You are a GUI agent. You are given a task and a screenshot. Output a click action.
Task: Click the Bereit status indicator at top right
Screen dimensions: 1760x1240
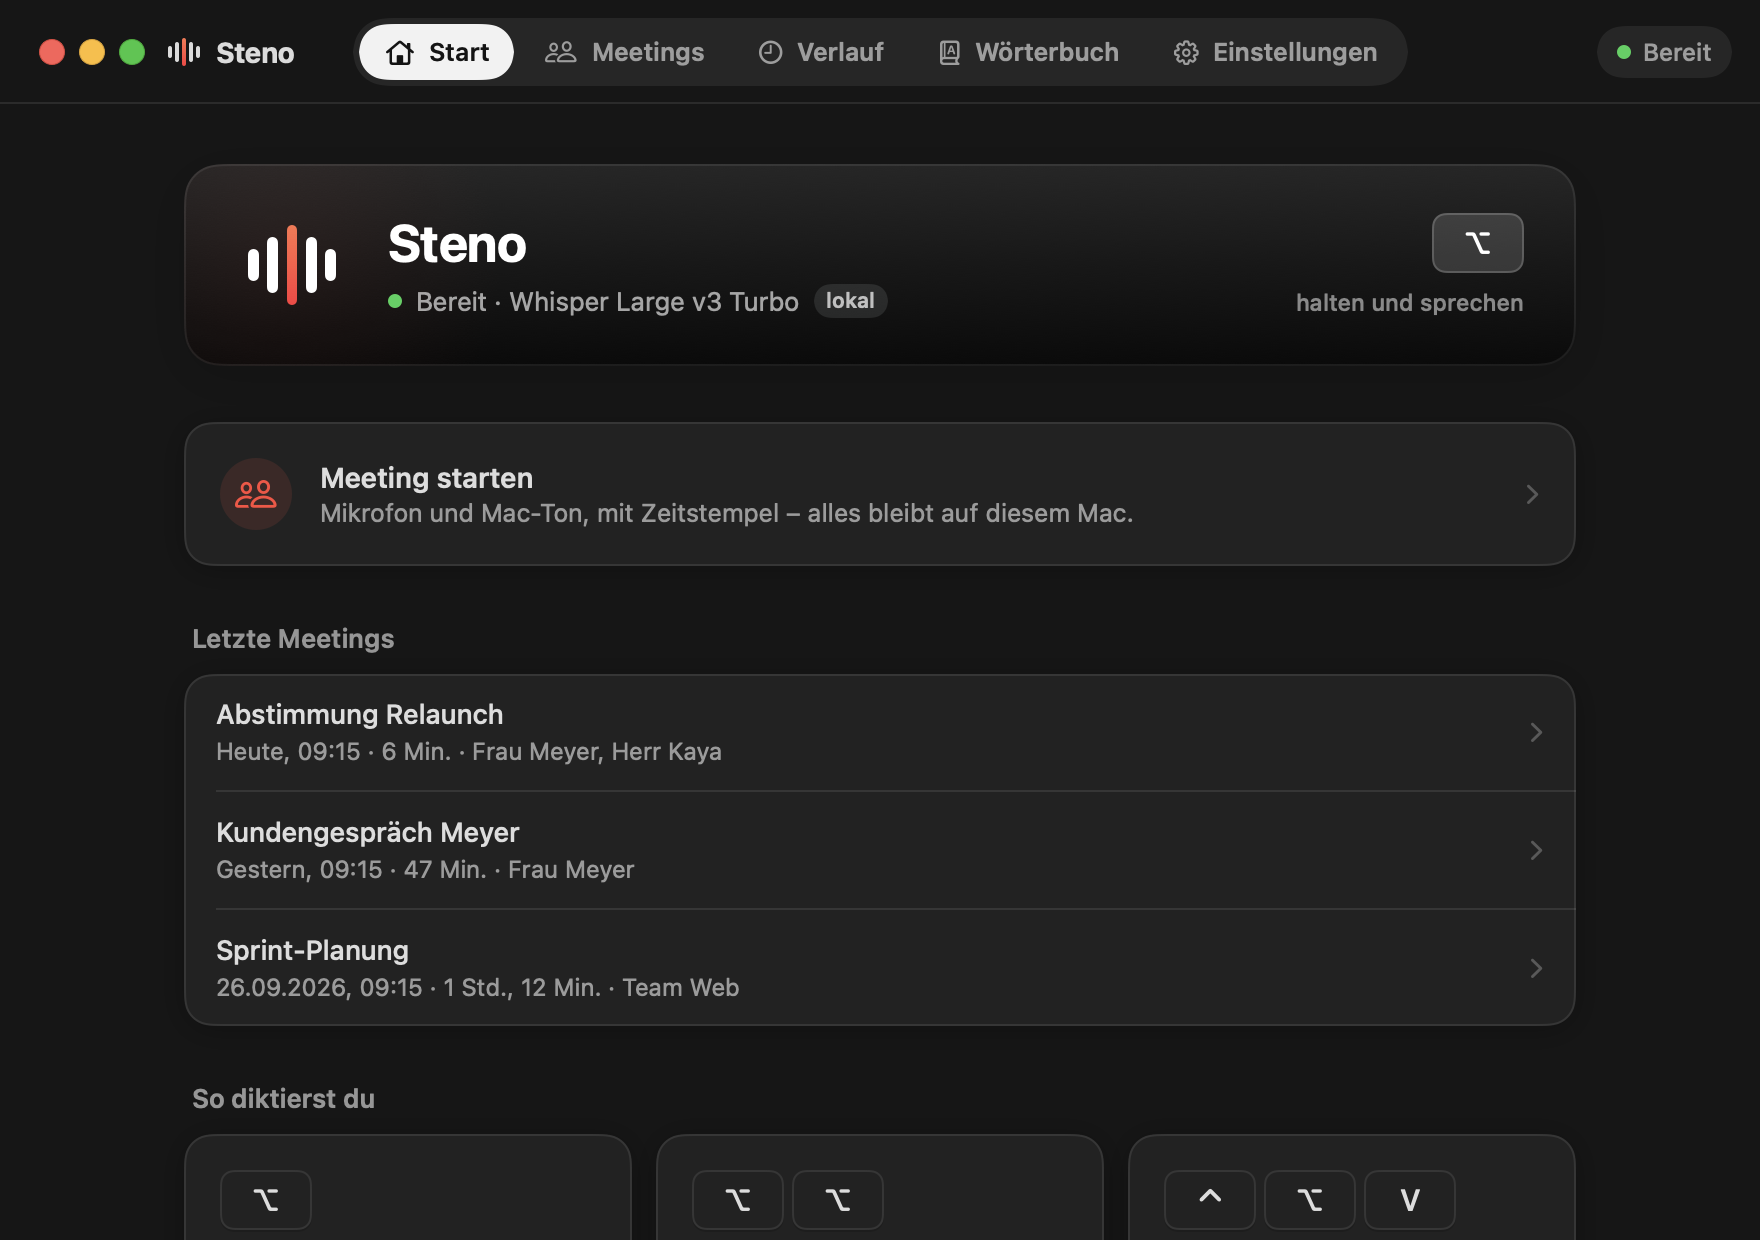[1664, 52]
